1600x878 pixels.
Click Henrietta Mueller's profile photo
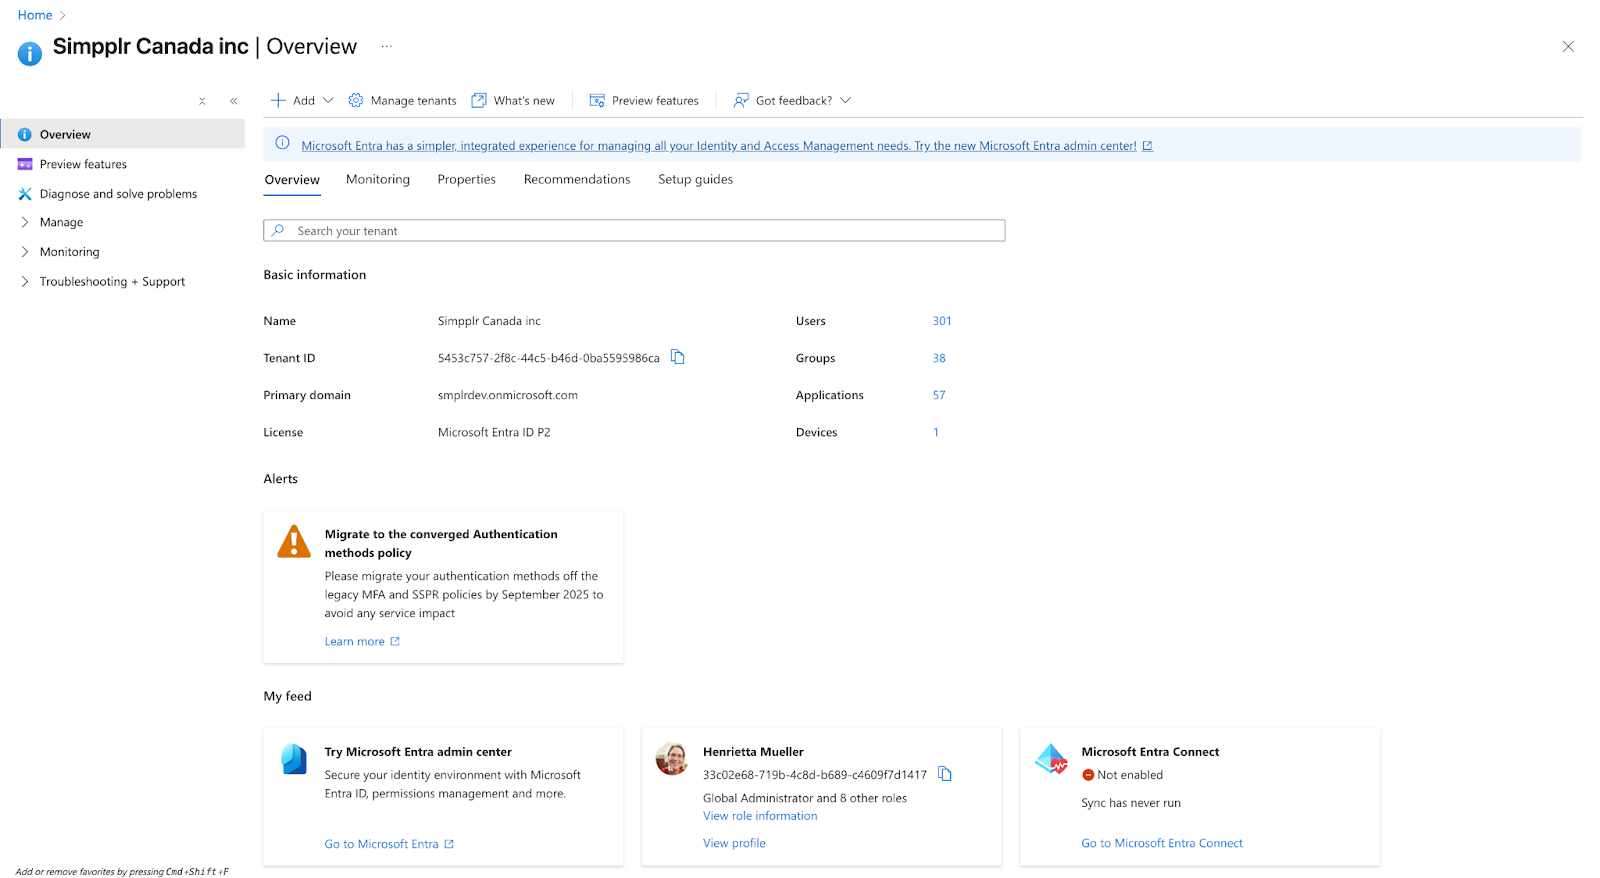pos(672,759)
